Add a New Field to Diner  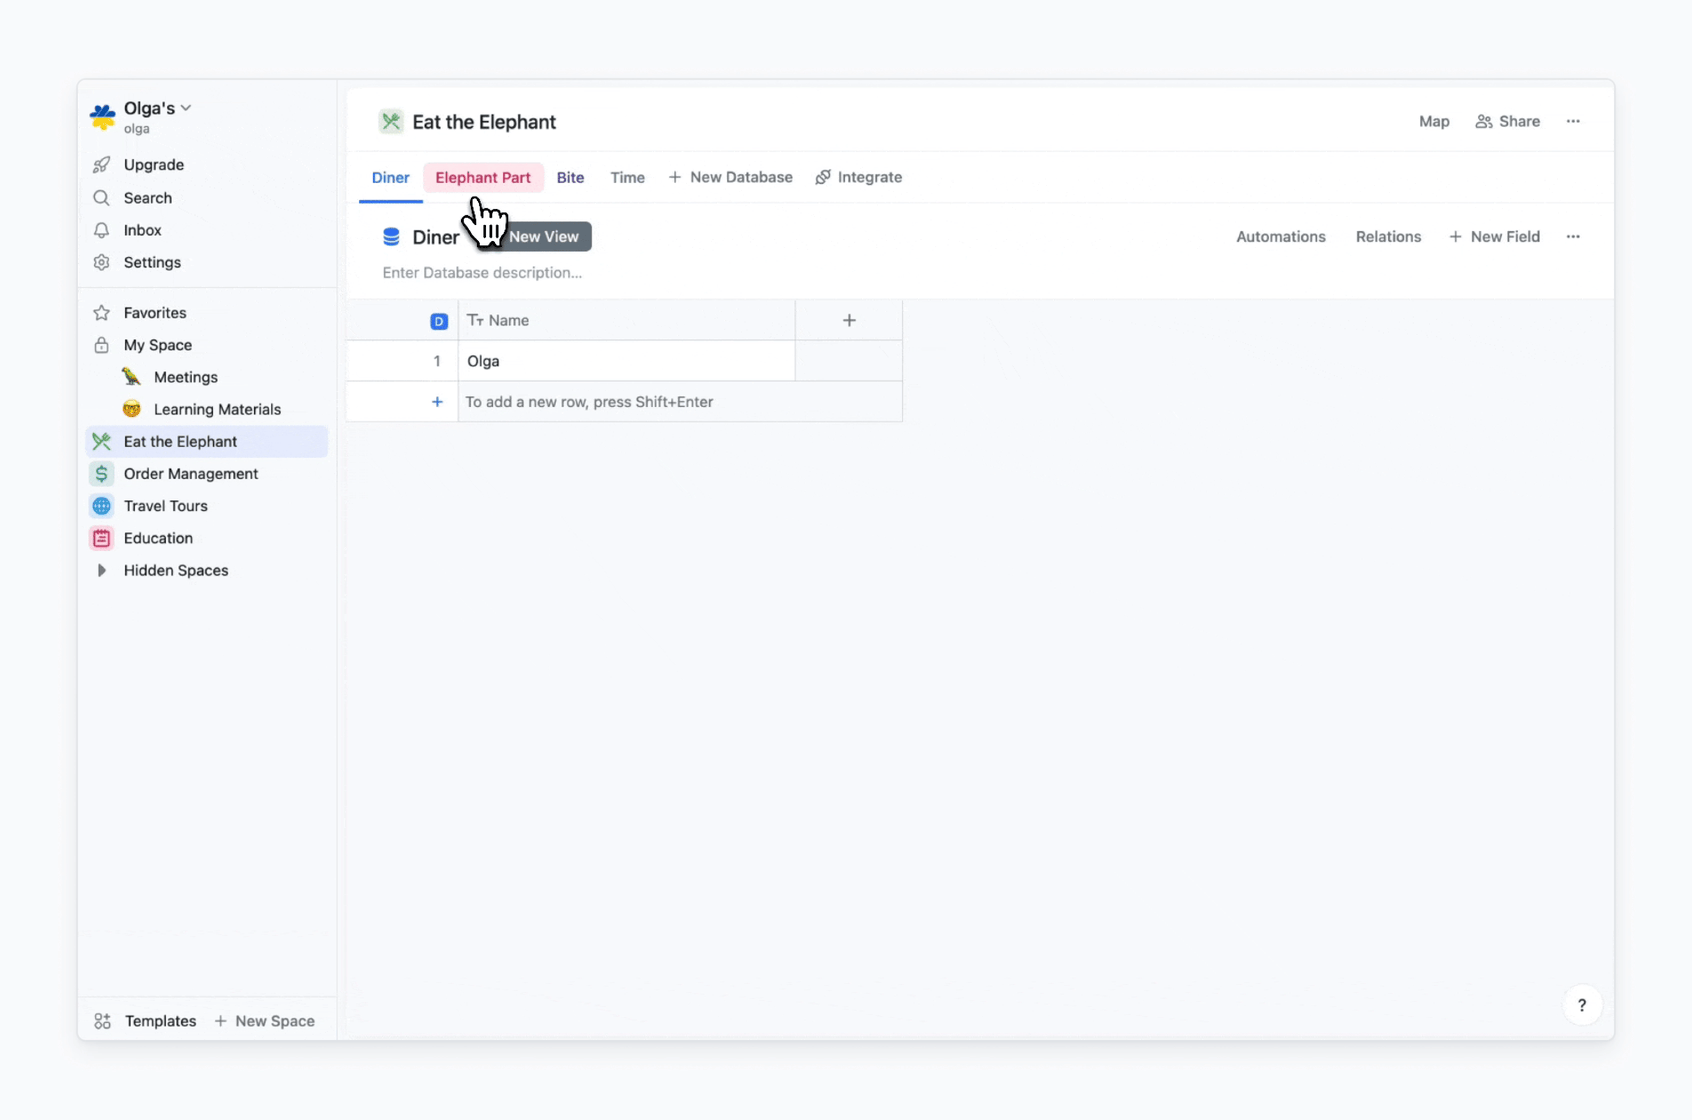1494,236
